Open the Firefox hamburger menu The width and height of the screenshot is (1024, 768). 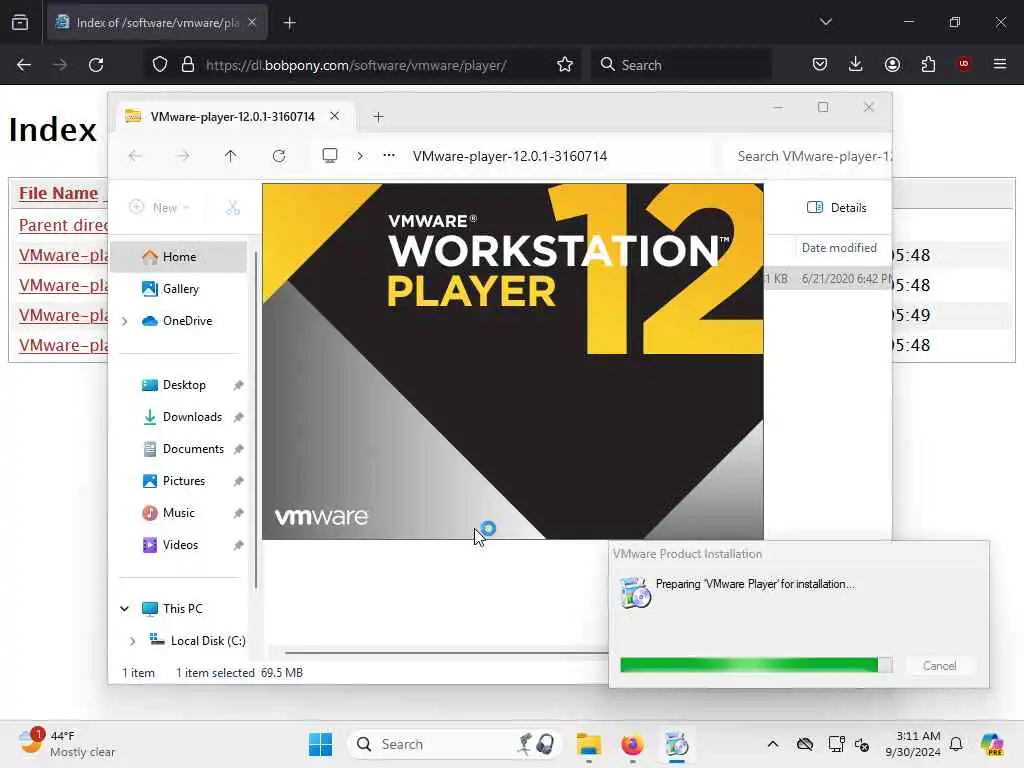pyautogui.click(x=1000, y=64)
